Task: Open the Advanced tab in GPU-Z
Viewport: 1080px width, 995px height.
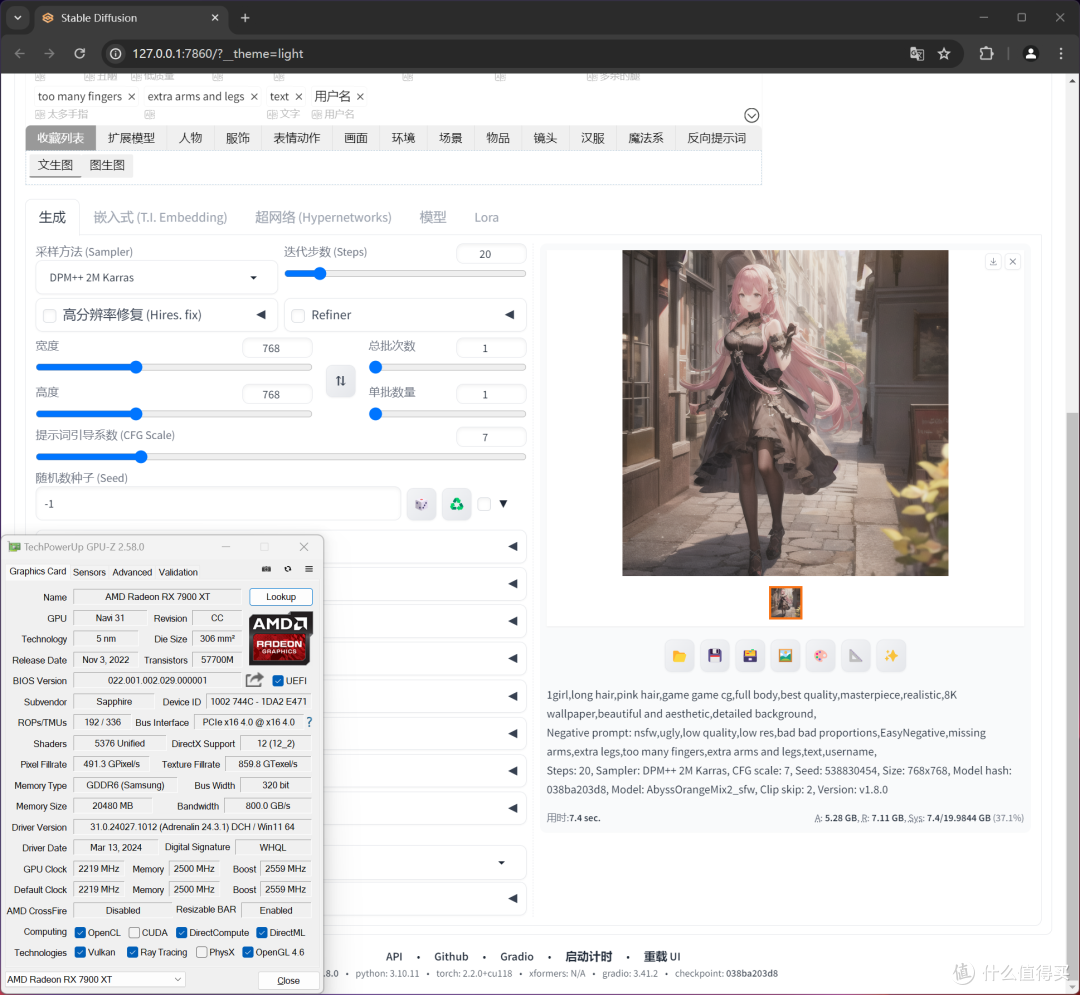Action: point(132,572)
